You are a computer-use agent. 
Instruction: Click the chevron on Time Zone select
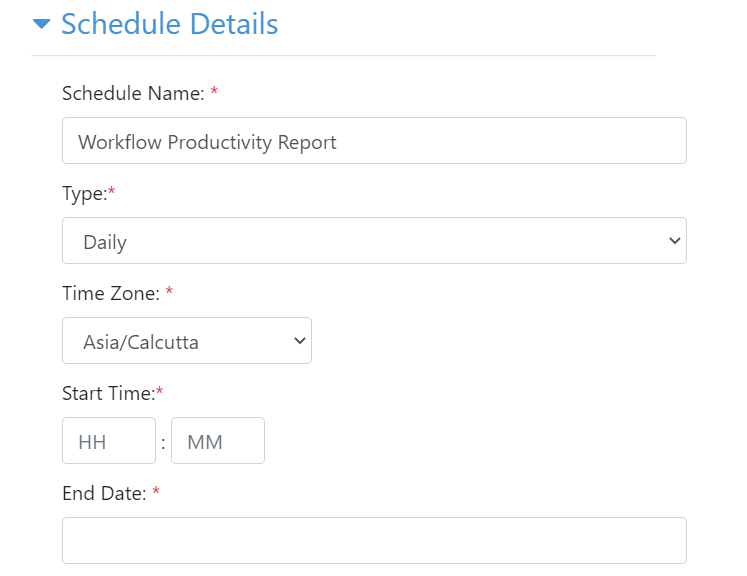click(300, 341)
